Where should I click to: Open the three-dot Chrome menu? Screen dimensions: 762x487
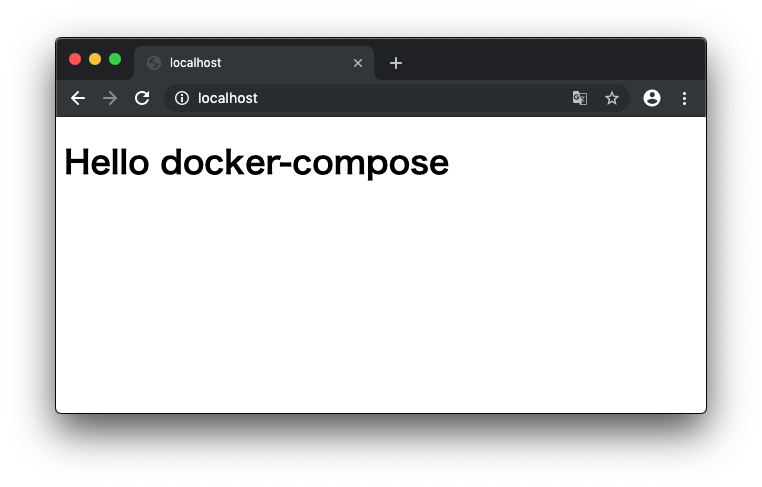point(684,99)
